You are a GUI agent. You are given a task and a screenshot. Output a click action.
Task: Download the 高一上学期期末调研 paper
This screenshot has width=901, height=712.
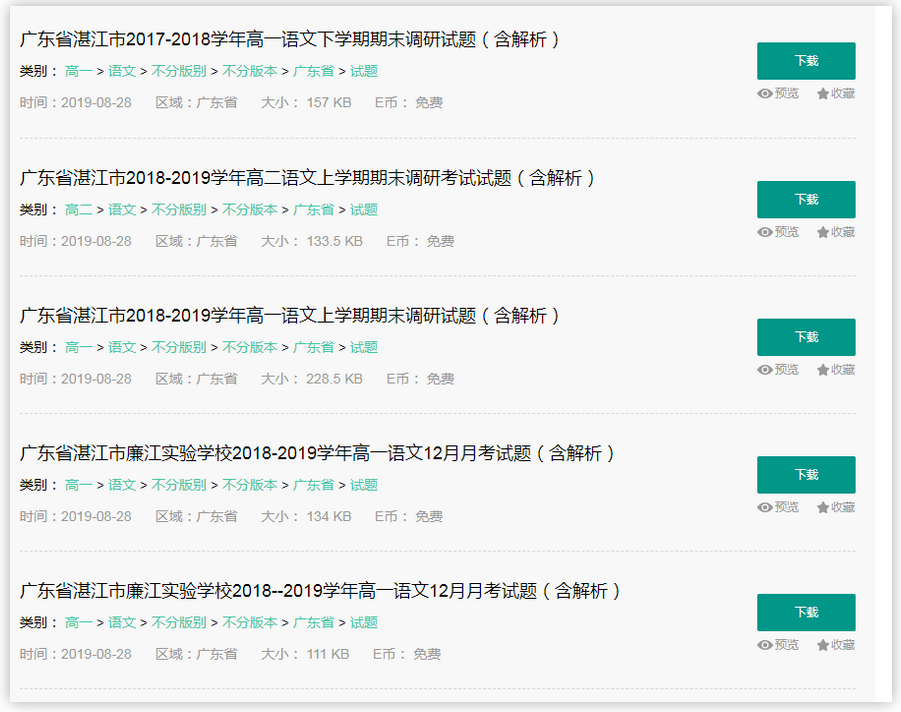point(806,337)
